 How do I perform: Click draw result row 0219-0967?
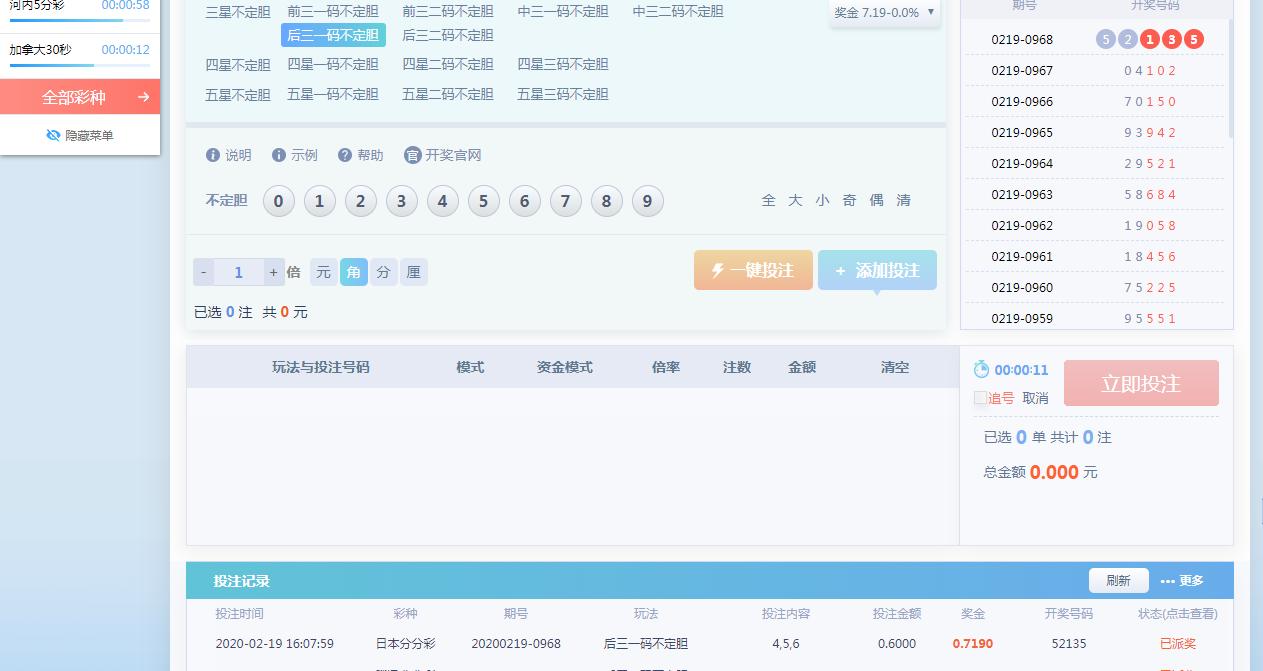coord(1094,71)
